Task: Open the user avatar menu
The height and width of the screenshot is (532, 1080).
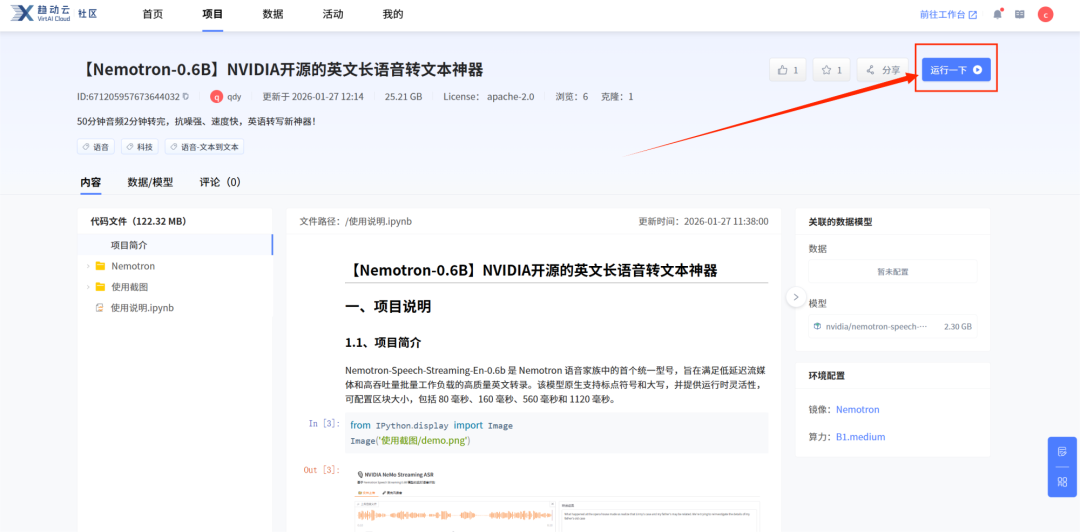Action: [1046, 14]
